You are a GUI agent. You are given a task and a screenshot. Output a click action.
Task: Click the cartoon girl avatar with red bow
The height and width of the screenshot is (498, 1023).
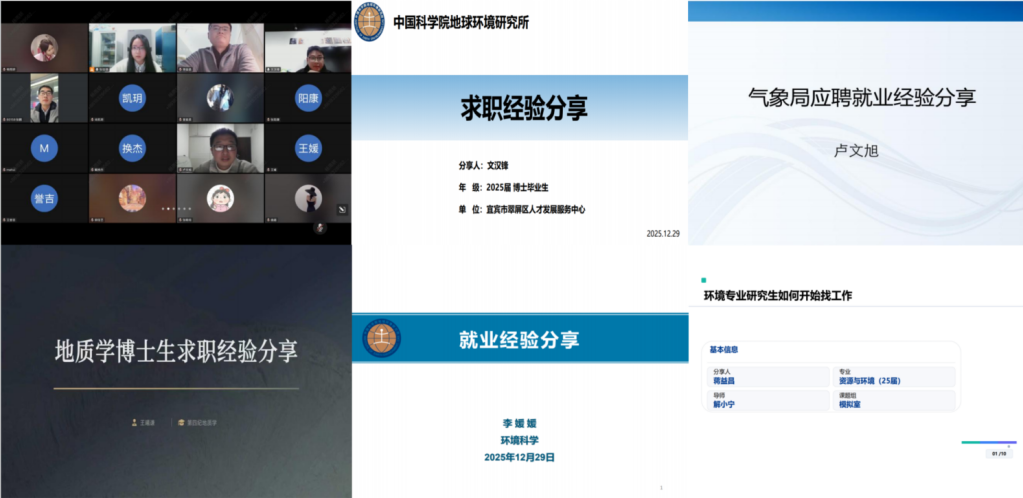(220, 197)
